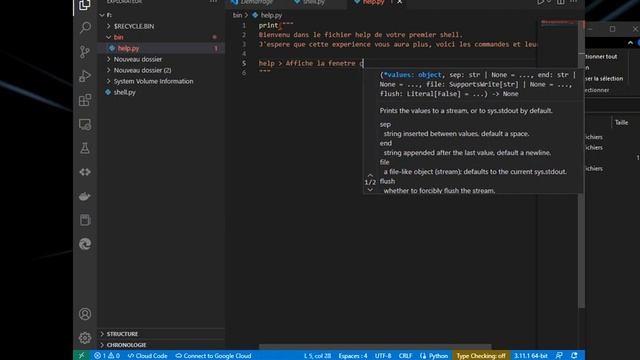Change indentation via Espaces : 4
Viewport: 640px width, 360px height.
[x=353, y=356]
